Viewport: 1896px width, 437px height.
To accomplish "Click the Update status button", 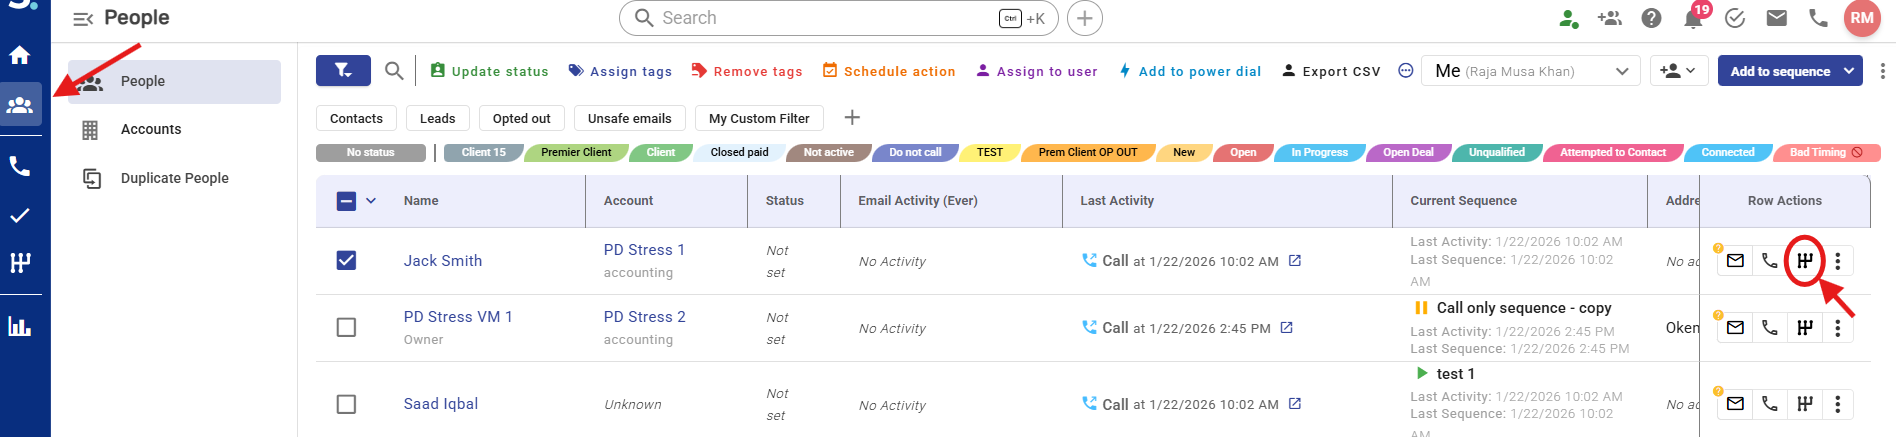I will coord(489,71).
